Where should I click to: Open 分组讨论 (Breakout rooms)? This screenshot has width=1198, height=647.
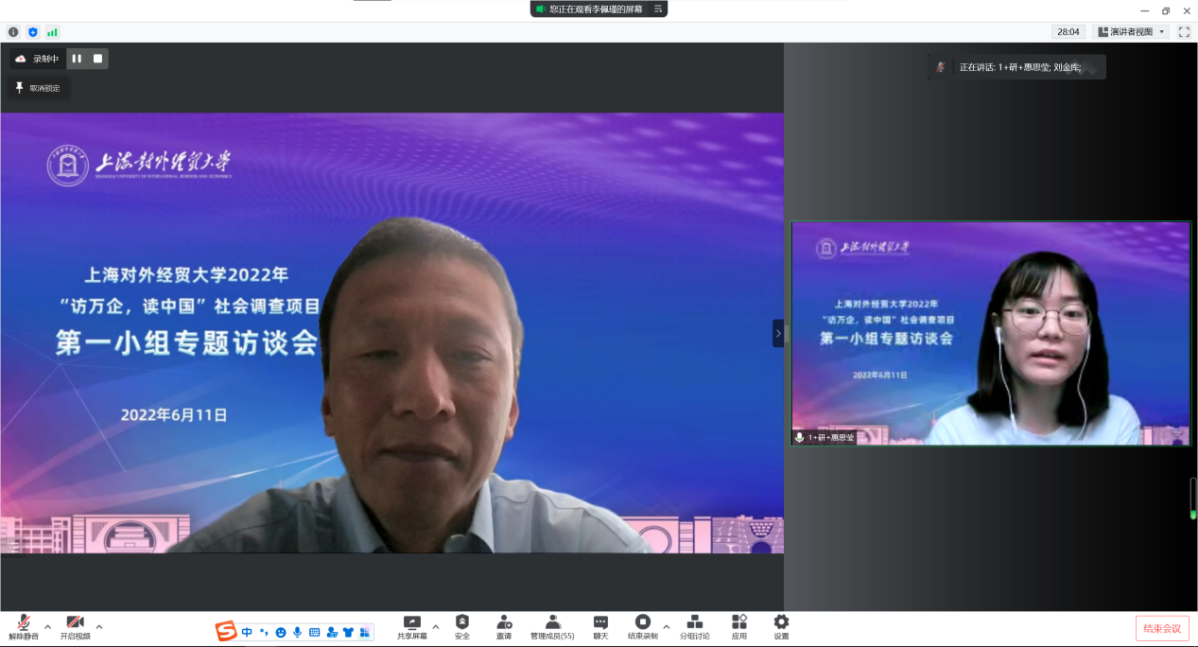click(x=694, y=626)
